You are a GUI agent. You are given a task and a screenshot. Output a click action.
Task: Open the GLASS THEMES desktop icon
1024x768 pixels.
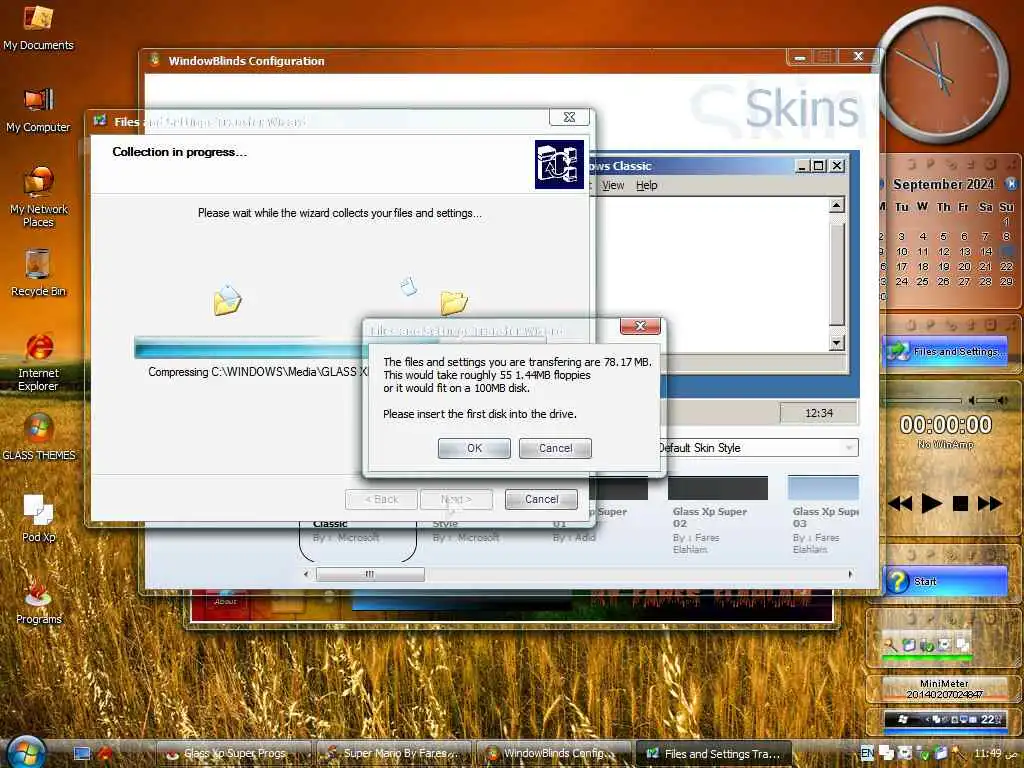point(39,436)
